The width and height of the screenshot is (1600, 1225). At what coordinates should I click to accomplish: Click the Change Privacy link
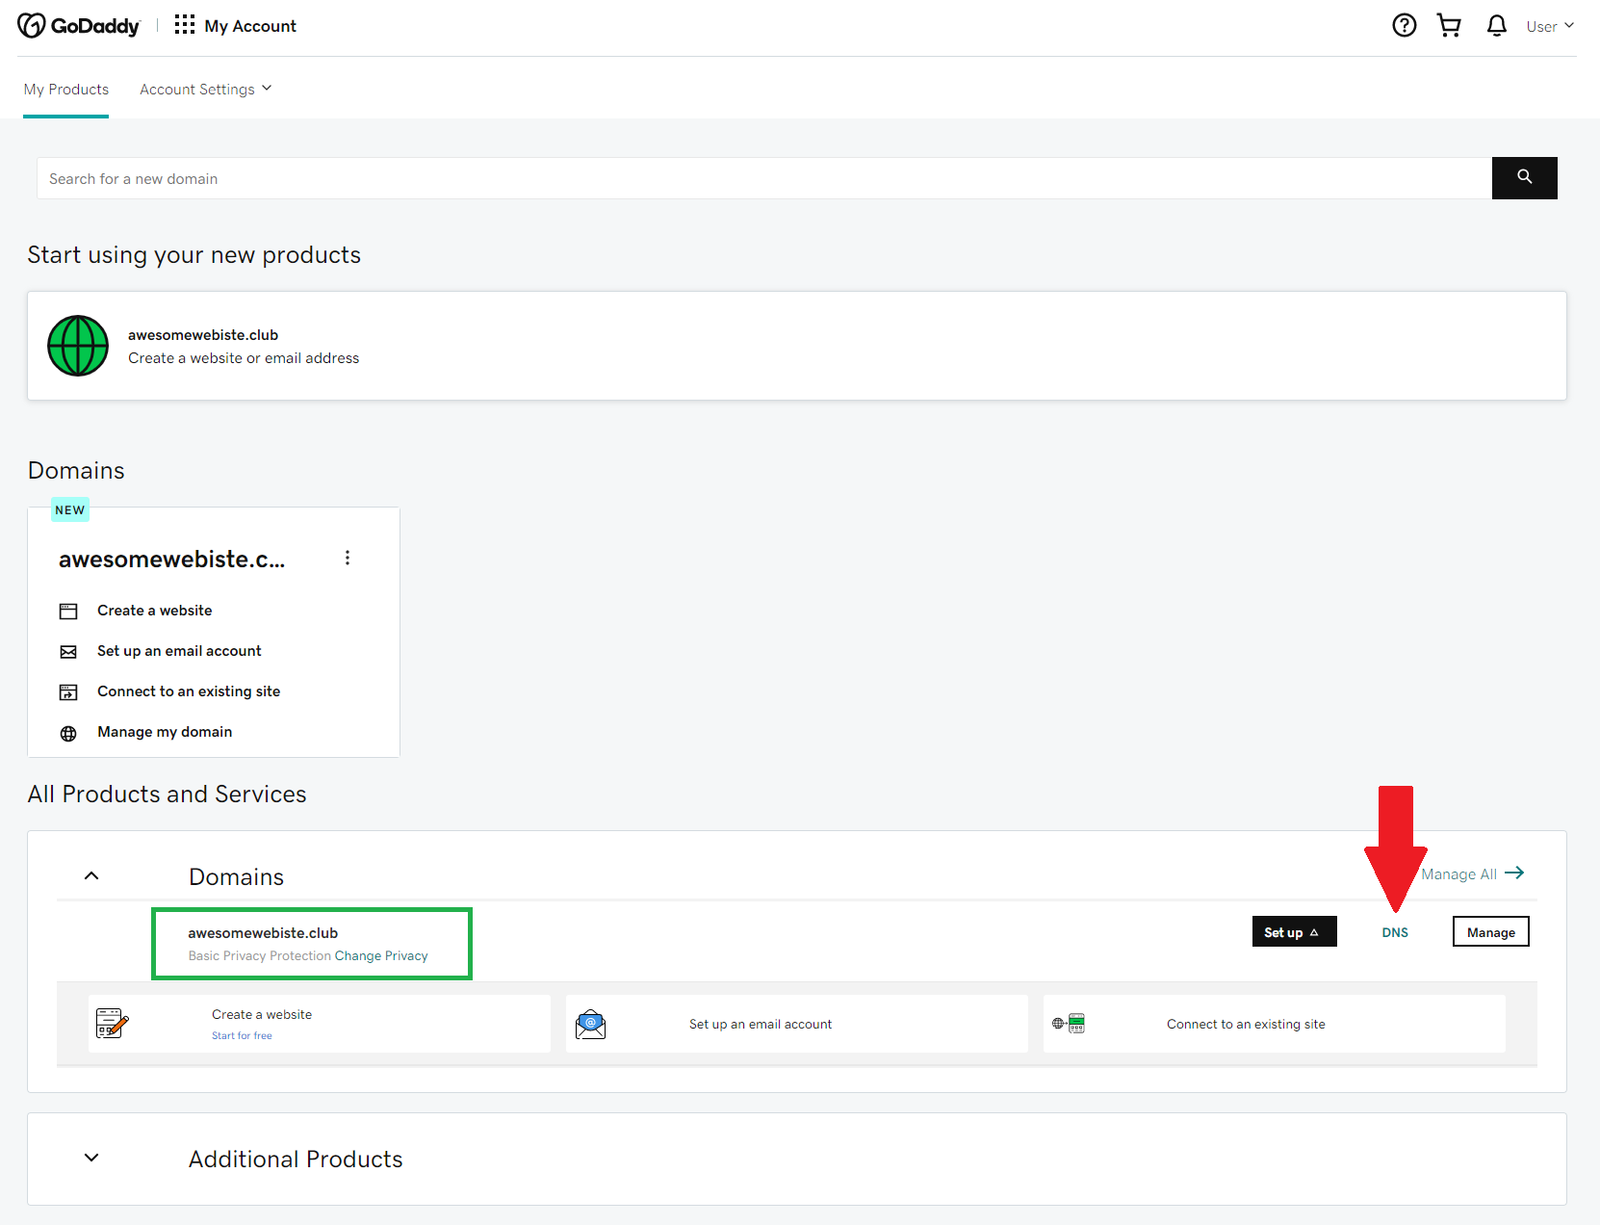coord(381,956)
